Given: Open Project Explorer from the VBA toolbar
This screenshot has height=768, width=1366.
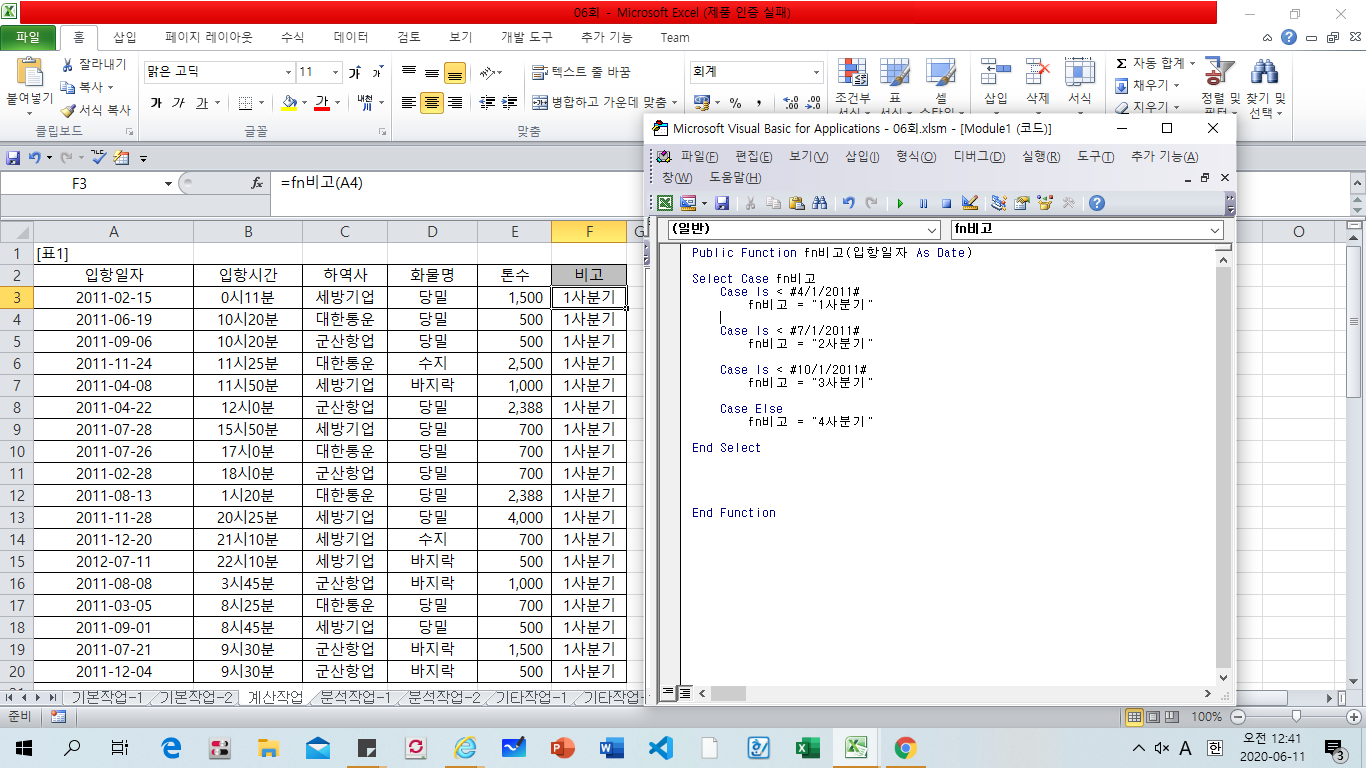Looking at the screenshot, I should pos(998,203).
